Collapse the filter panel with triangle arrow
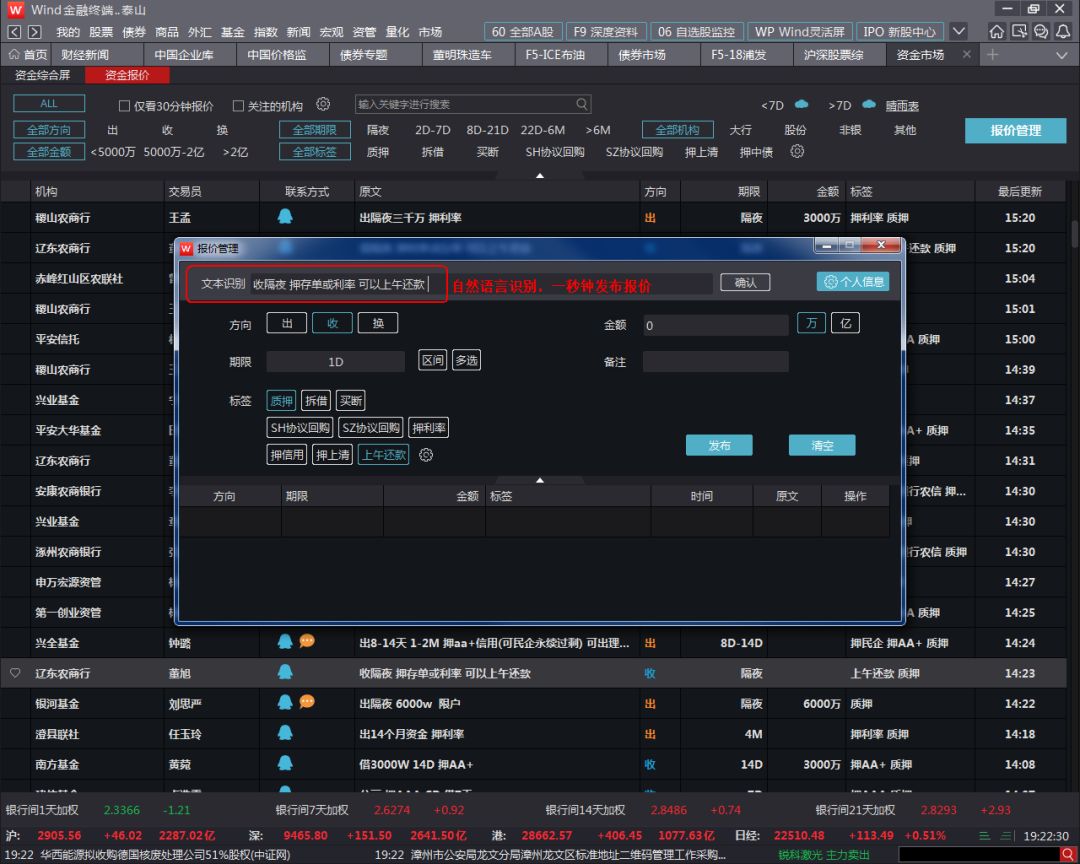Screen dimensions: 1080x864 [x=540, y=176]
